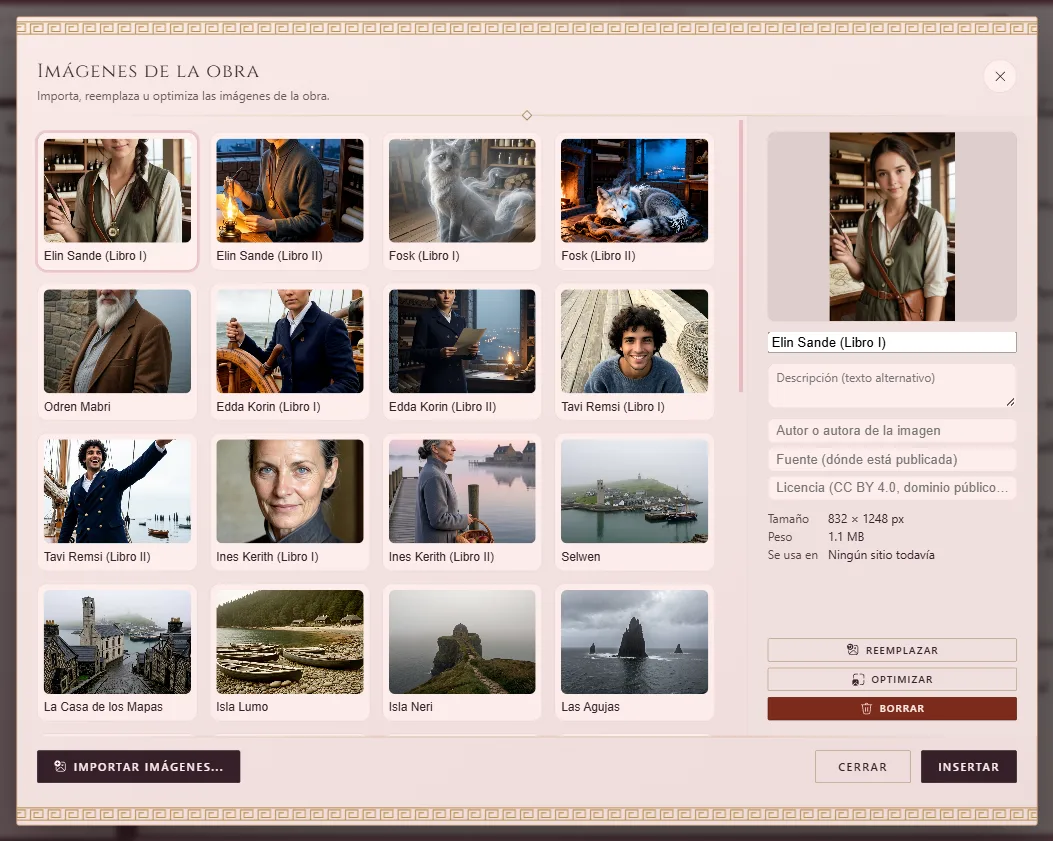Focus the Autor o autora de la imagen field

(892, 431)
